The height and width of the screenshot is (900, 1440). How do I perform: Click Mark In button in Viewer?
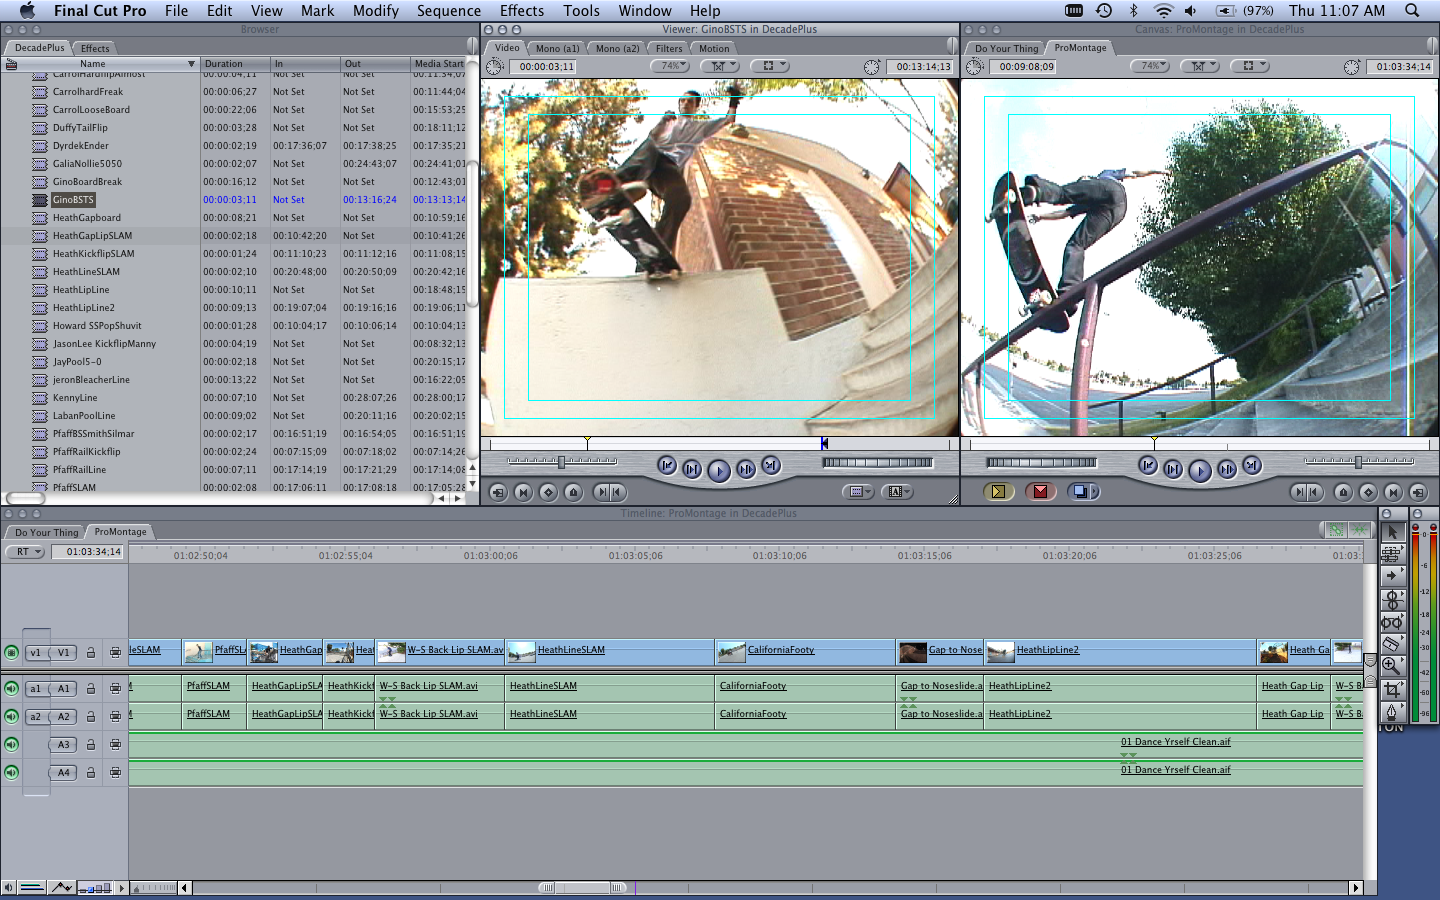[x=600, y=492]
